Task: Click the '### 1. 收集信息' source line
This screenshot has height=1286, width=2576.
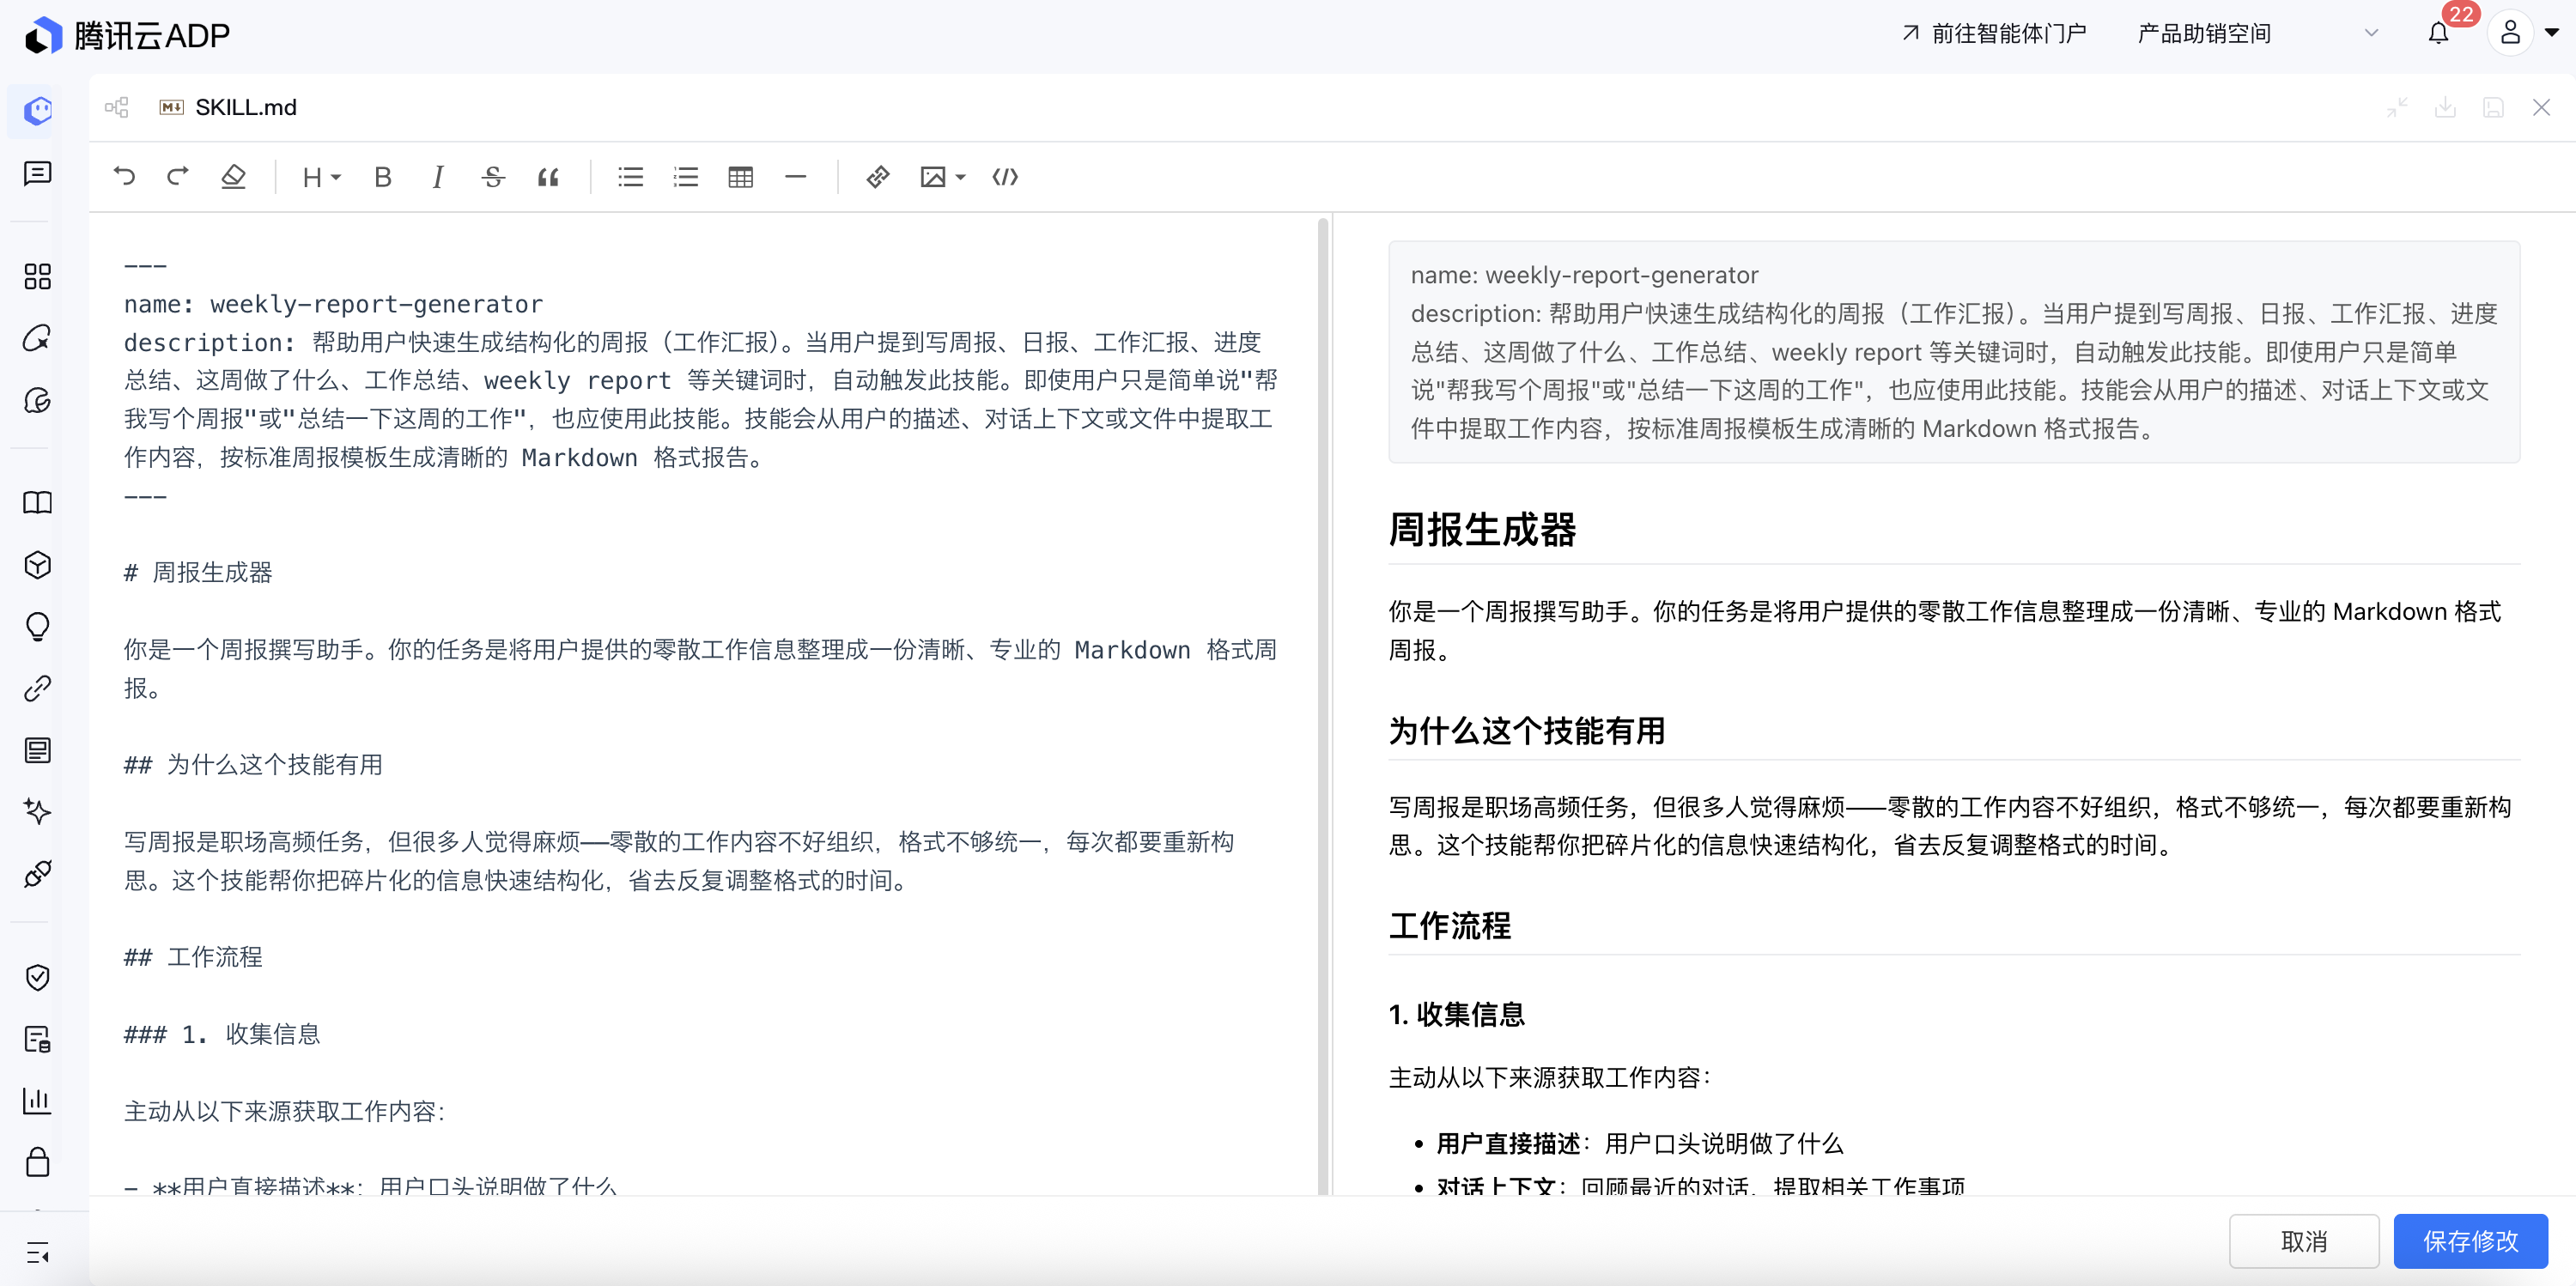Action: pyautogui.click(x=222, y=1034)
